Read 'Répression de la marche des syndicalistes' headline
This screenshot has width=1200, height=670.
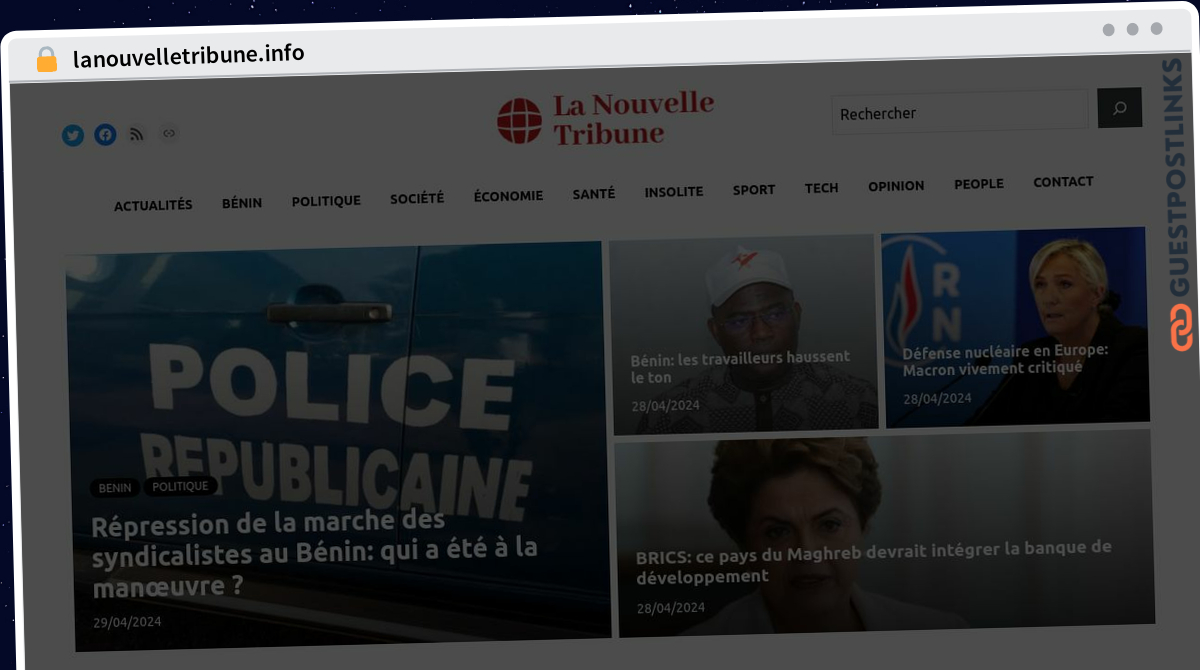[x=315, y=554]
